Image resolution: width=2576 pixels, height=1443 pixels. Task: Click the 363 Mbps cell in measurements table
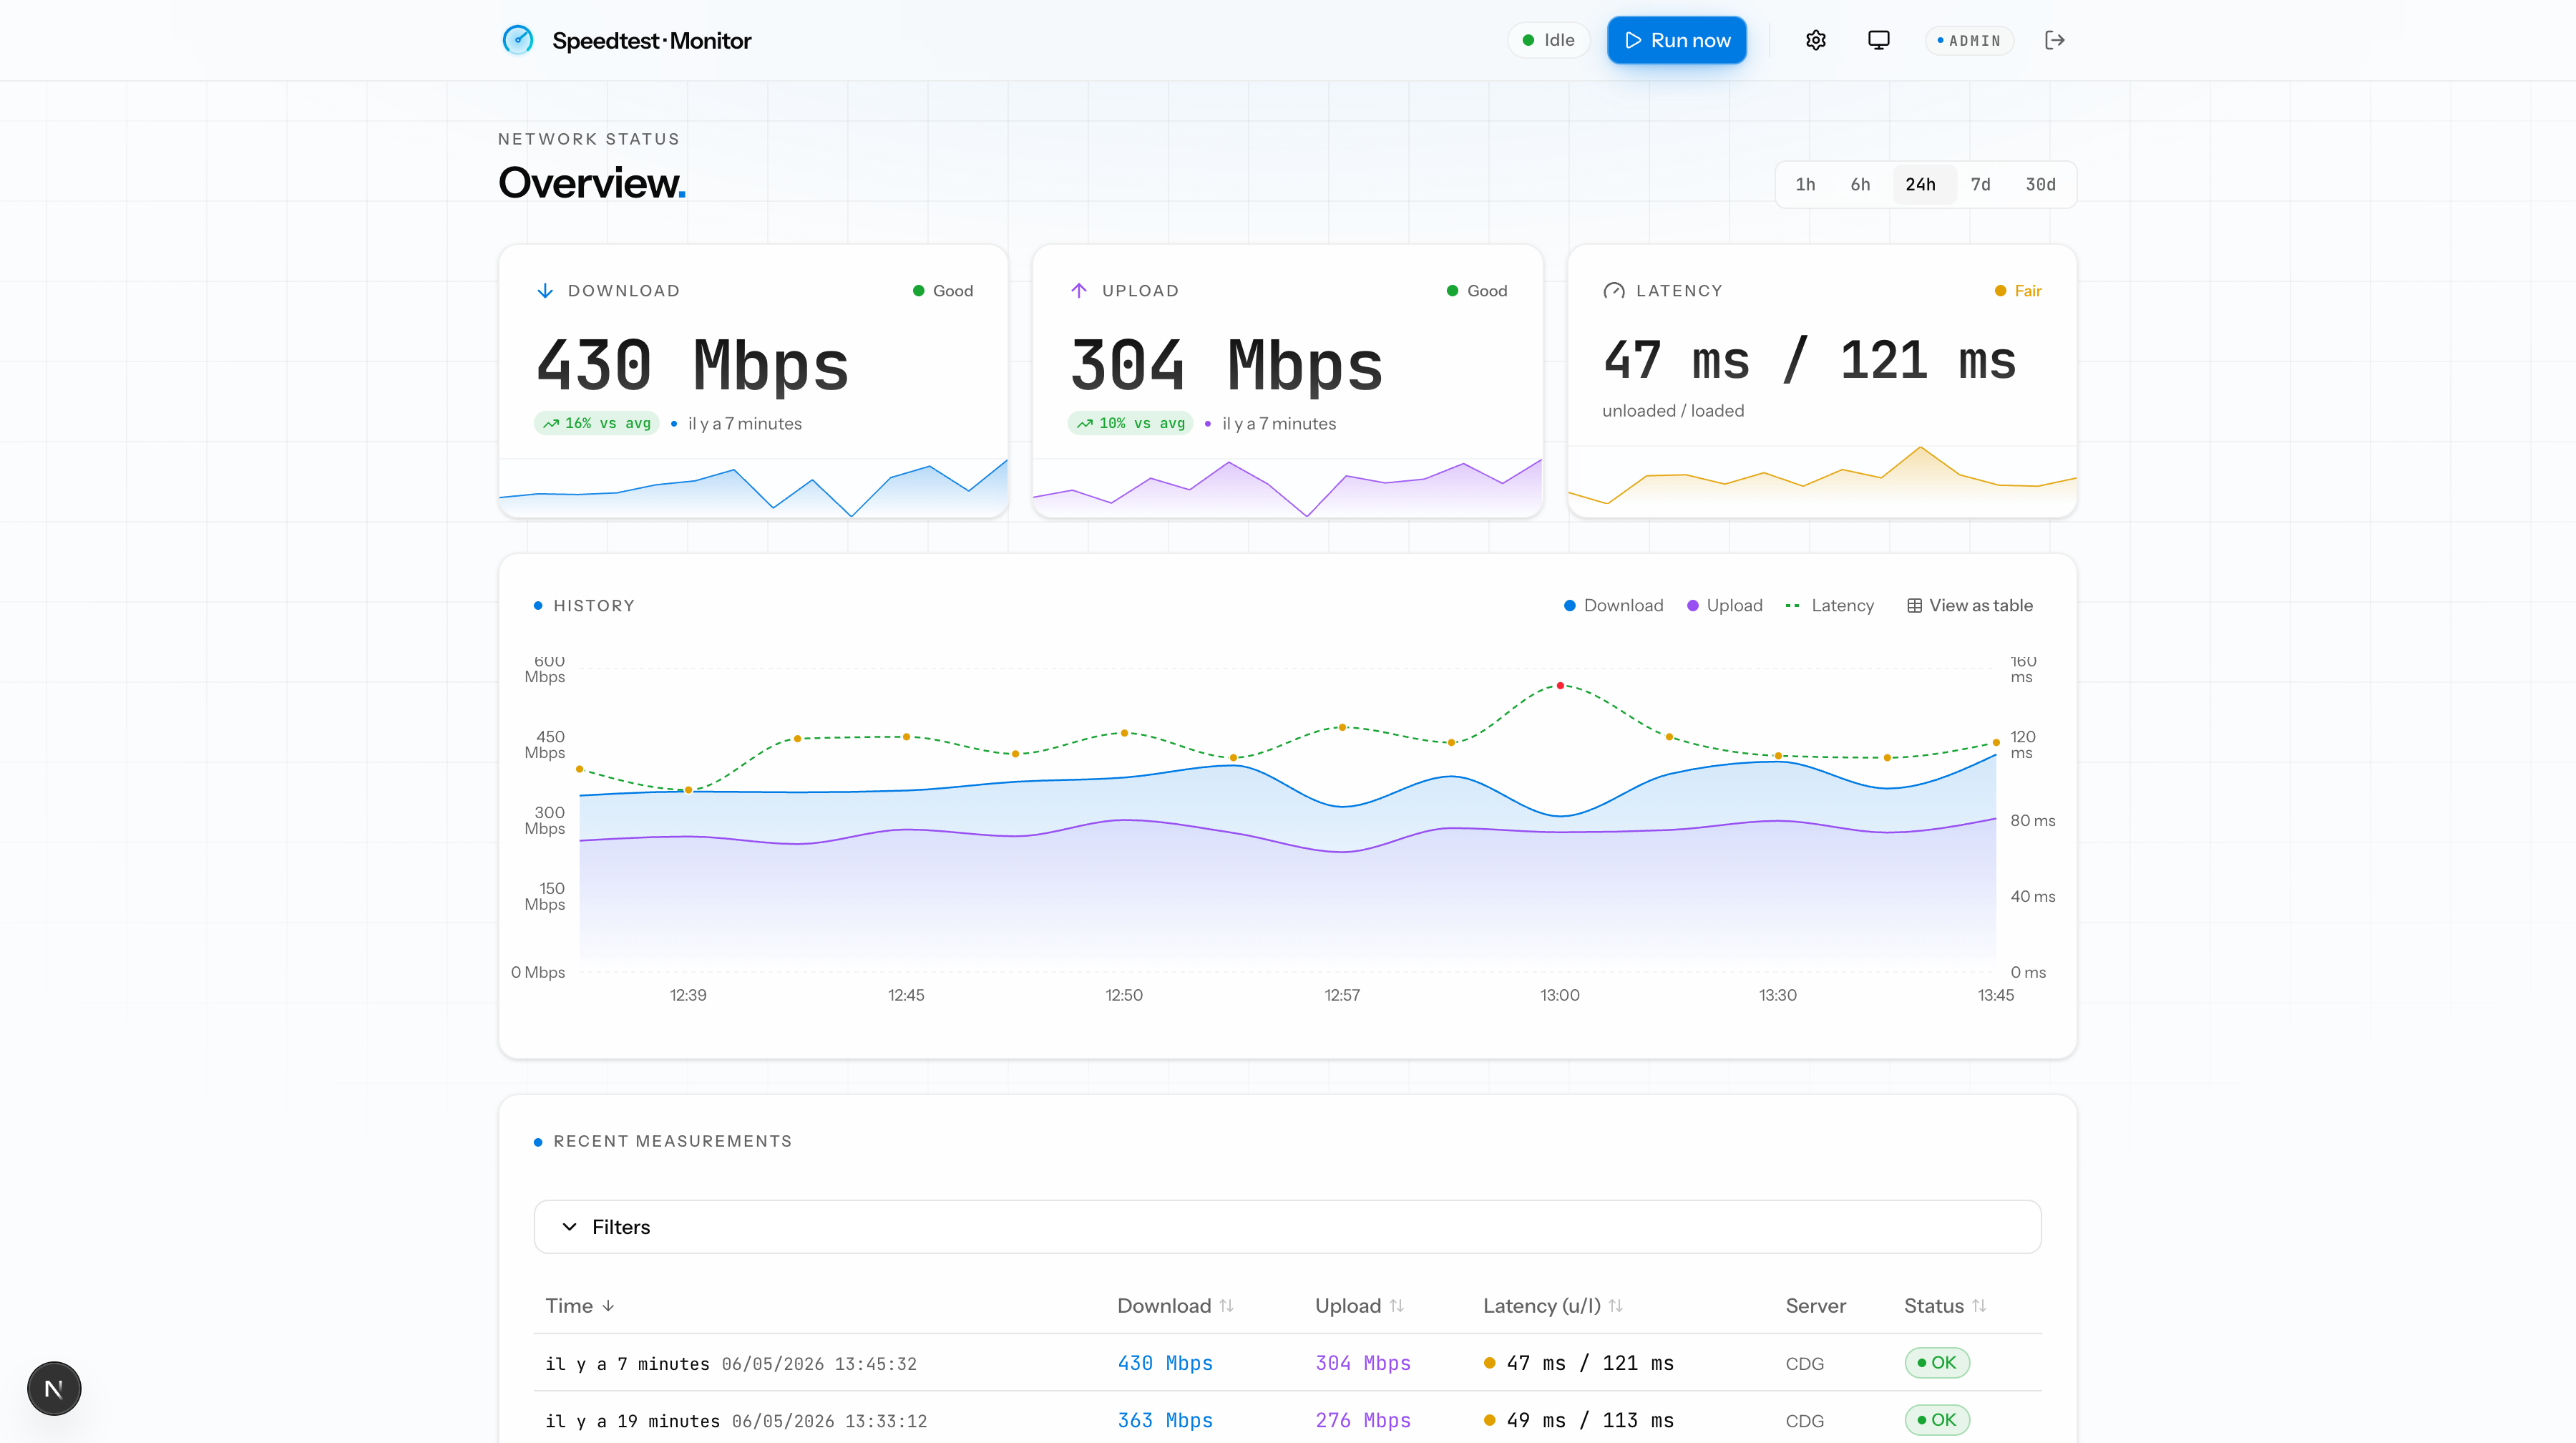click(1165, 1420)
